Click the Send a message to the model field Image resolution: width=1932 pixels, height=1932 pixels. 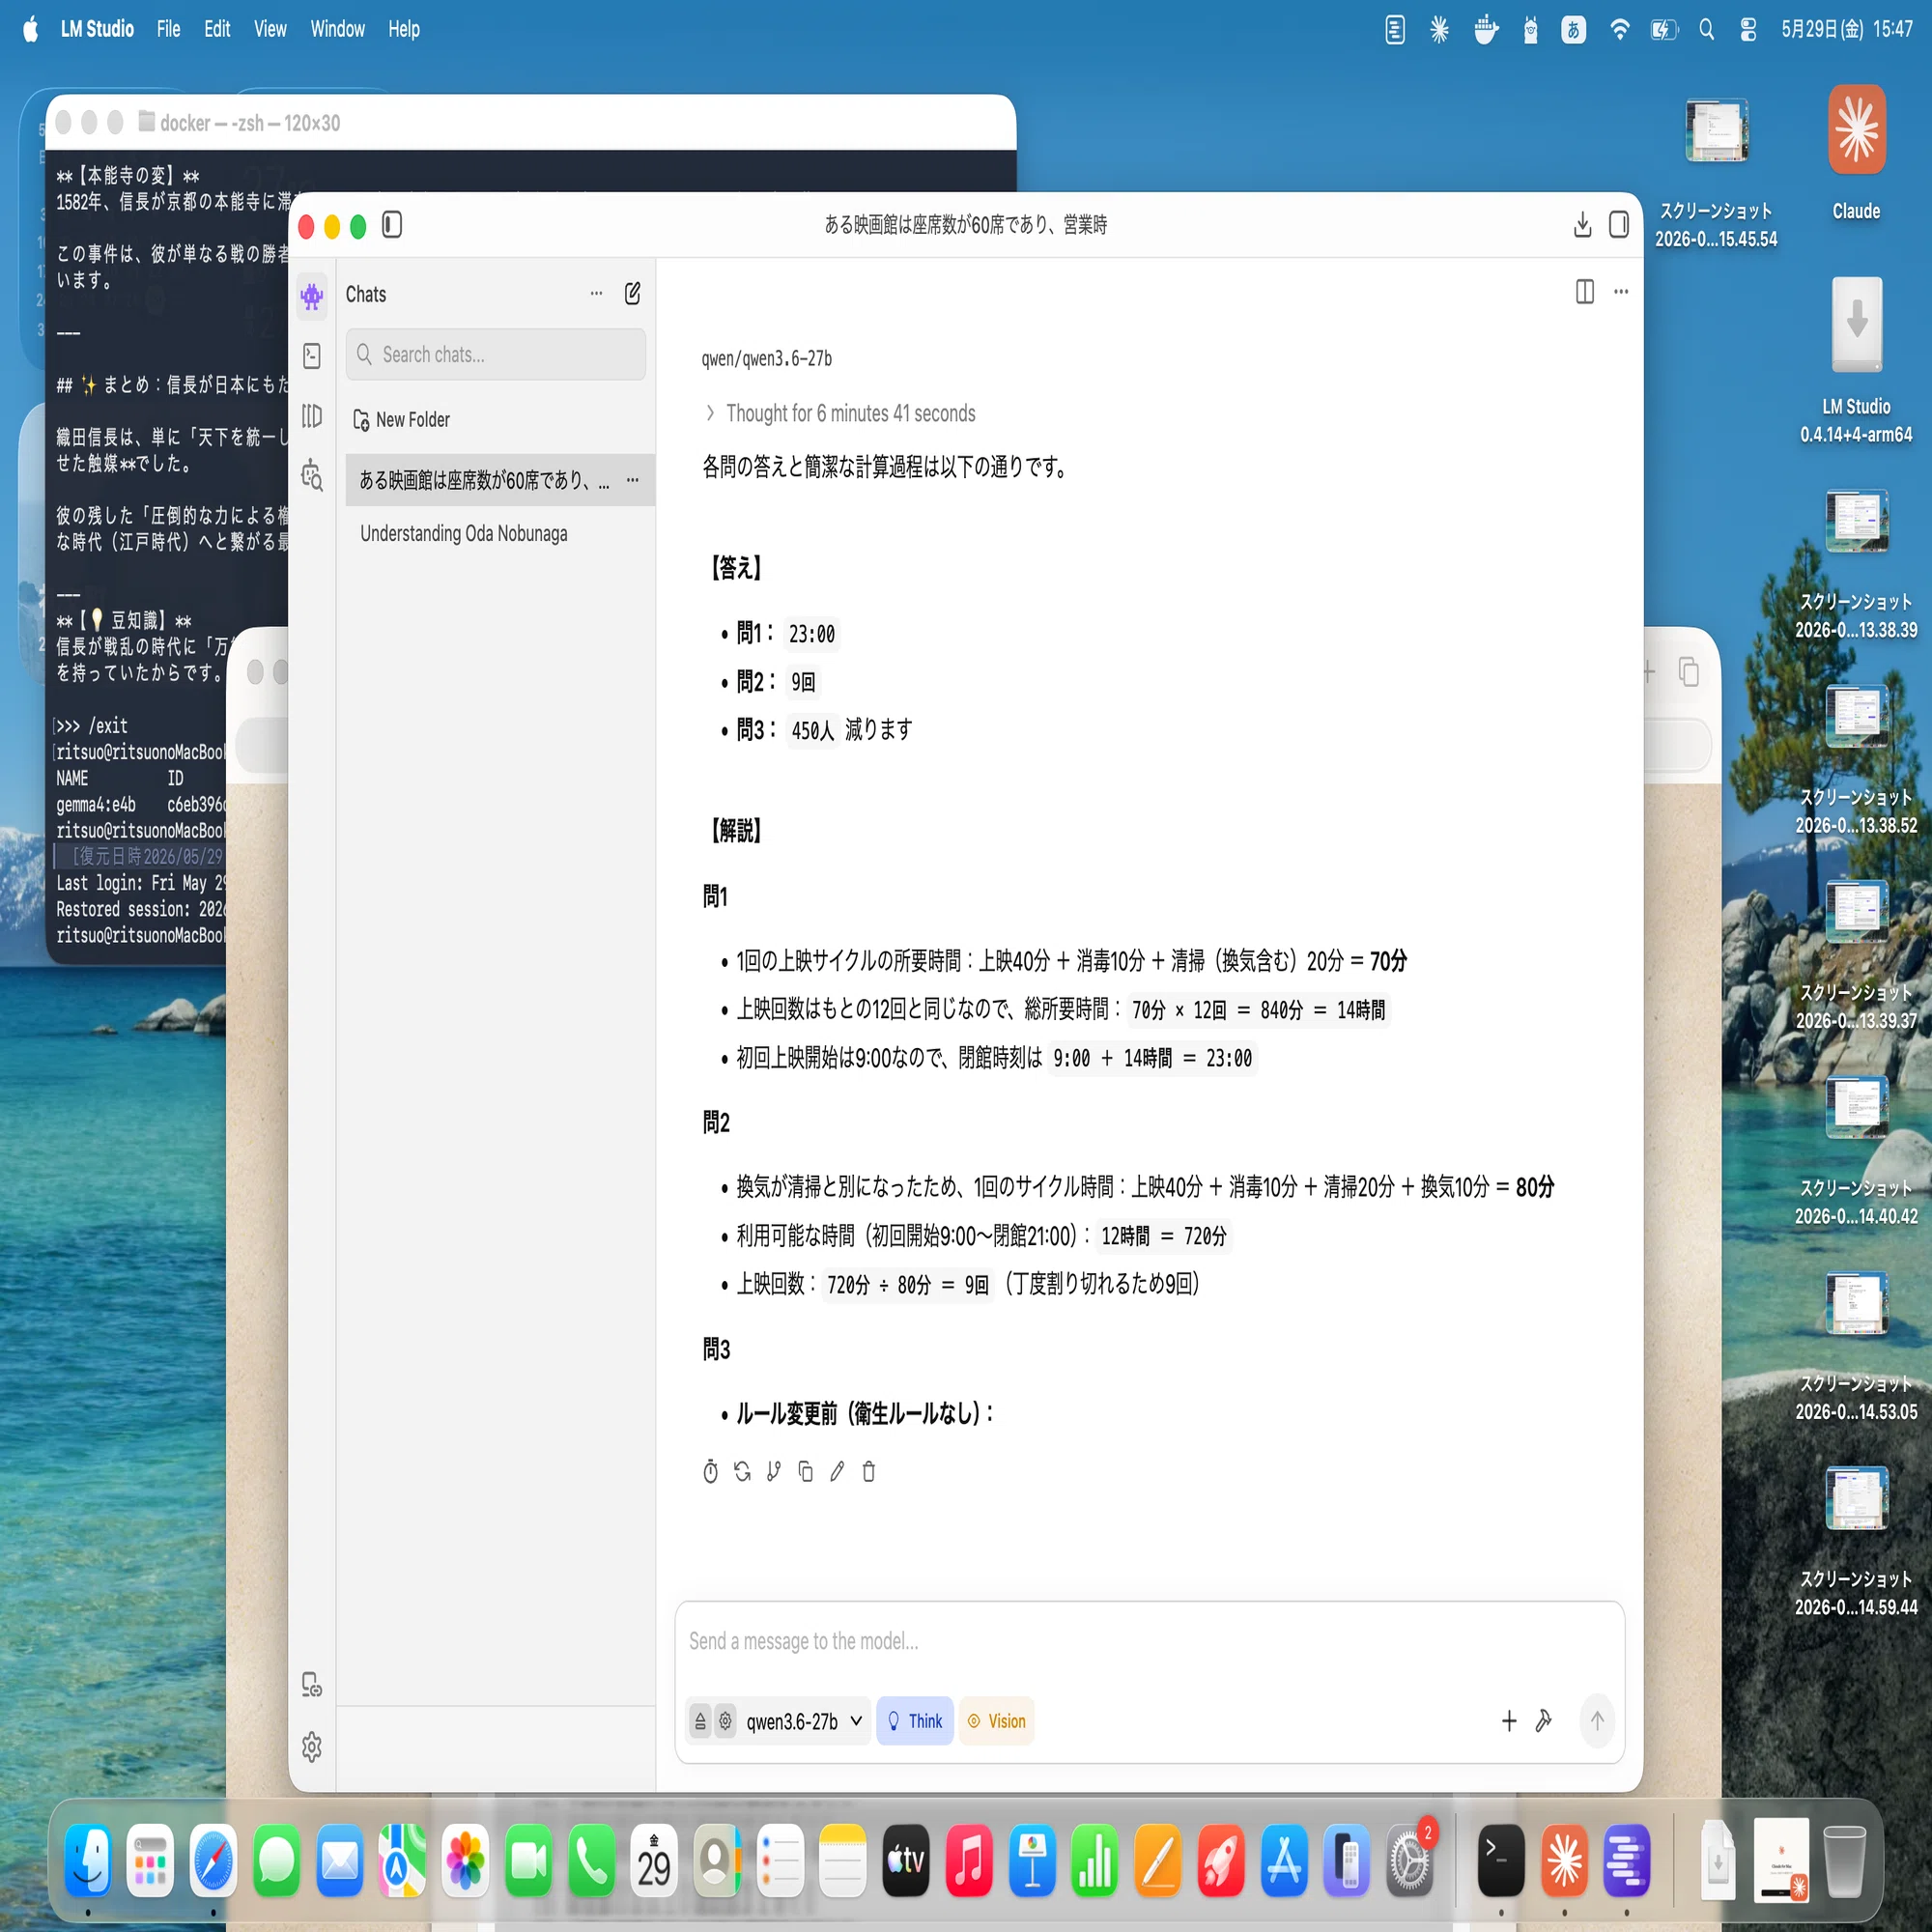(x=1149, y=1641)
